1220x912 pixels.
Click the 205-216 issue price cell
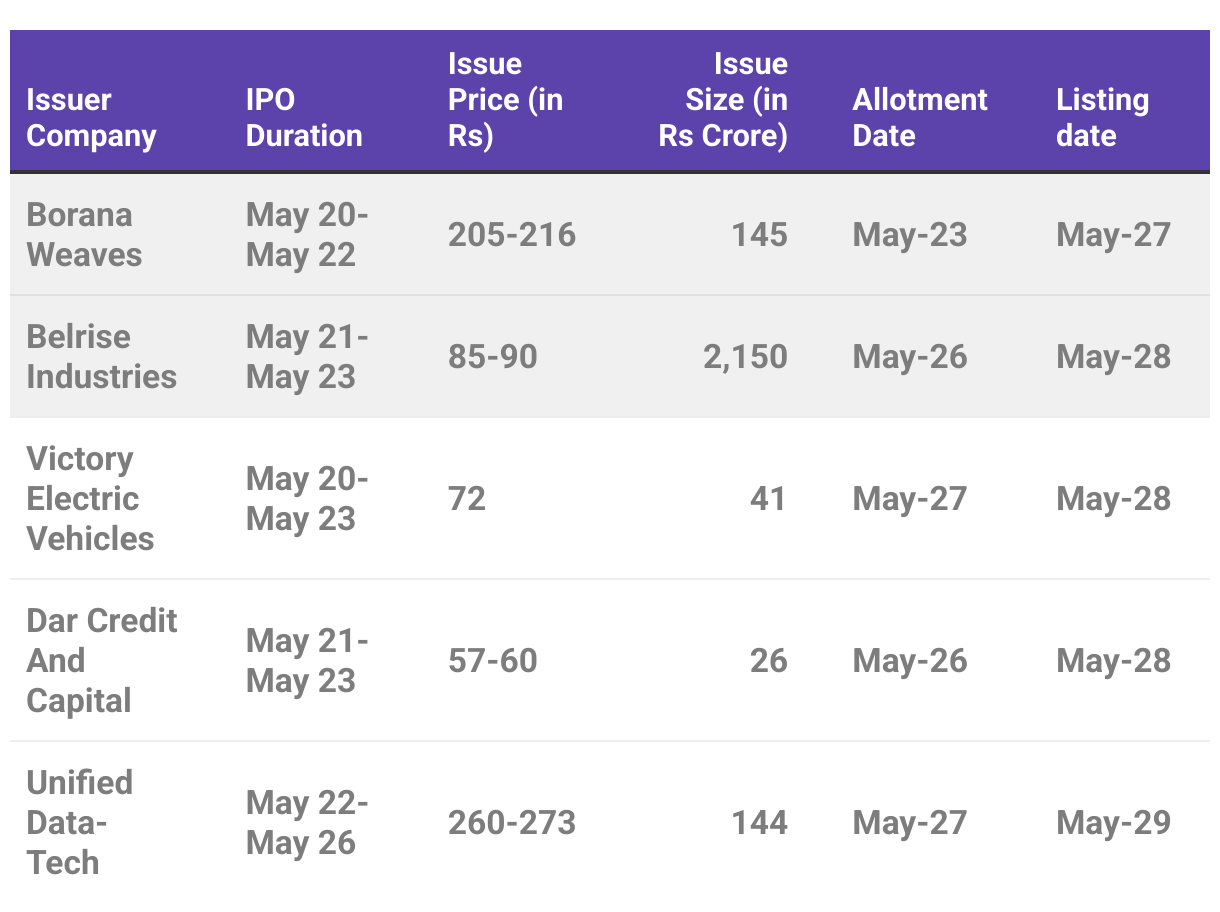(512, 235)
